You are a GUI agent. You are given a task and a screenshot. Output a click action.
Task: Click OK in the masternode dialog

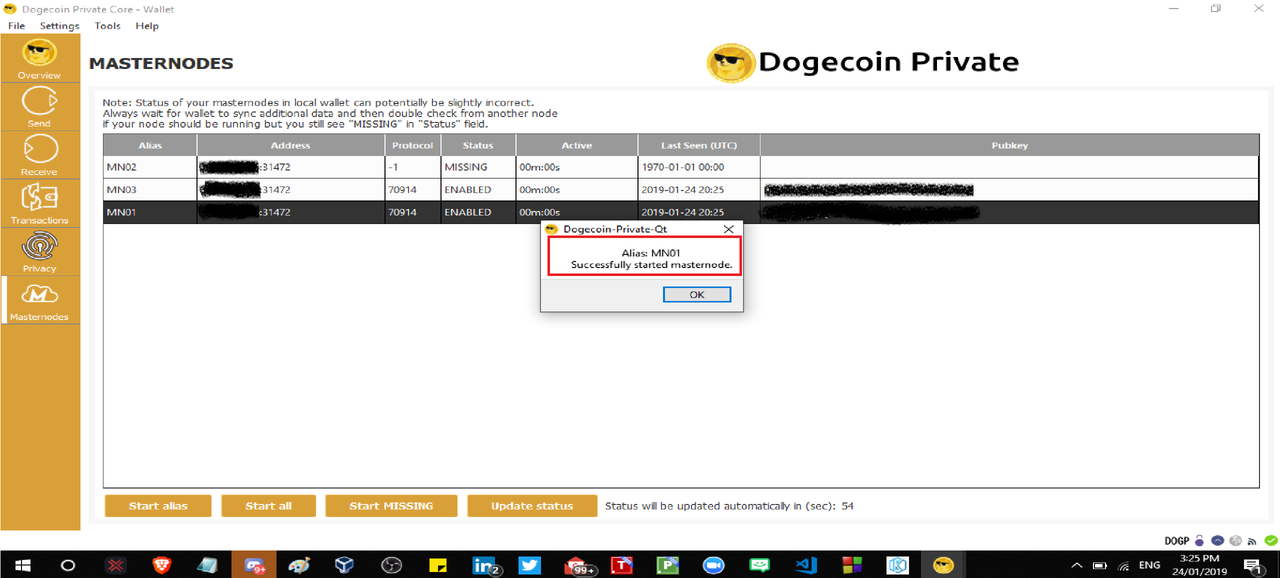[x=697, y=294]
